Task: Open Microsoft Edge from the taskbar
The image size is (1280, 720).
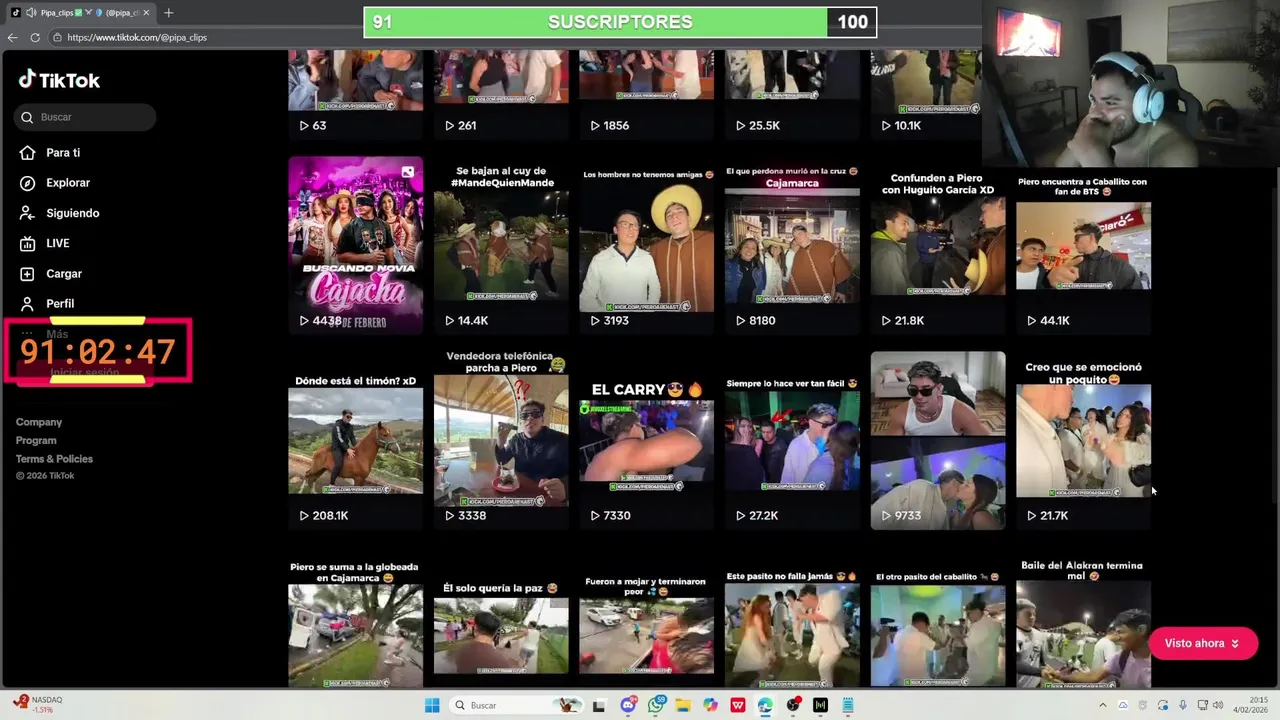Action: tap(765, 705)
